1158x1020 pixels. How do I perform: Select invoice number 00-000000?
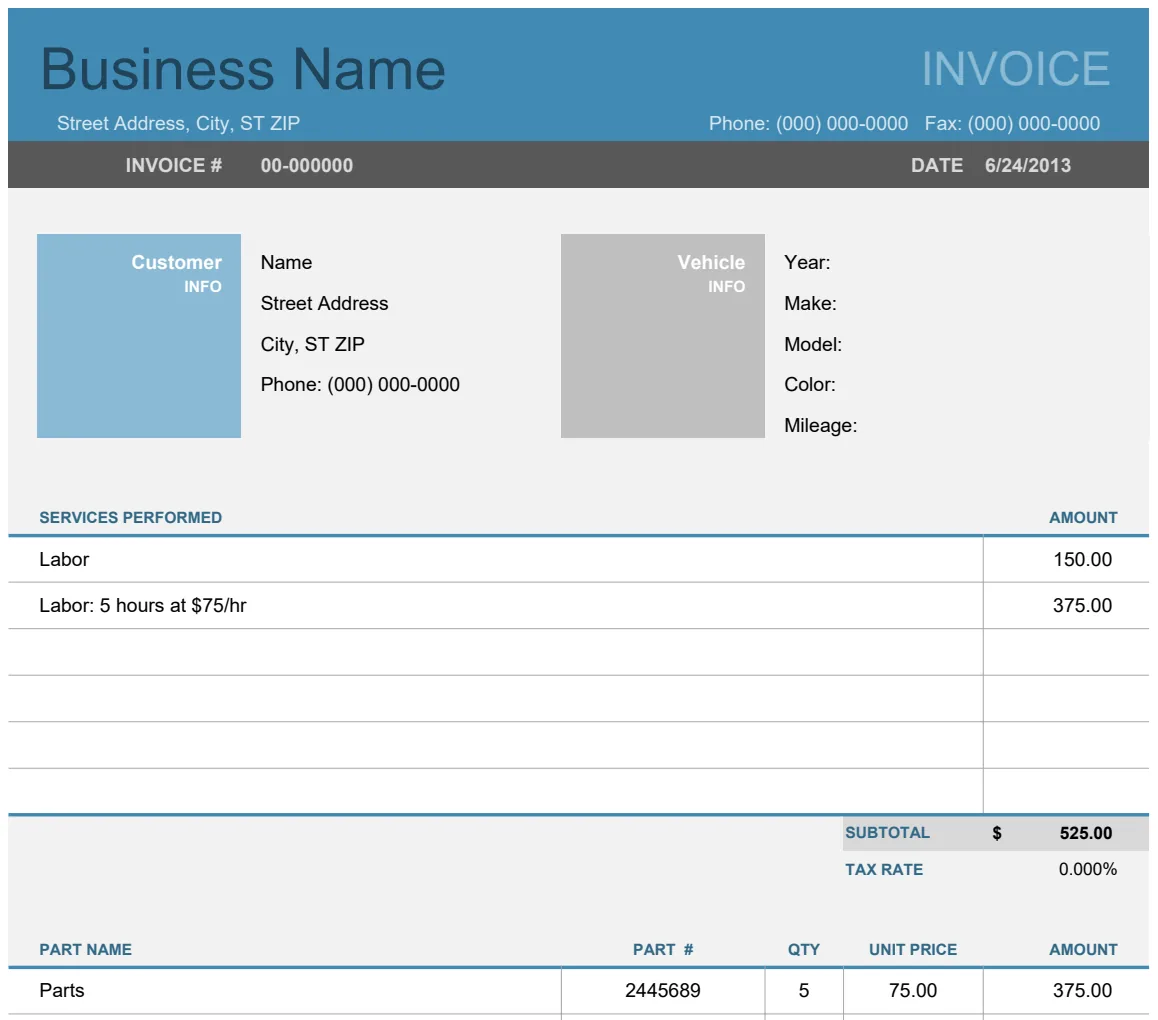tap(306, 165)
